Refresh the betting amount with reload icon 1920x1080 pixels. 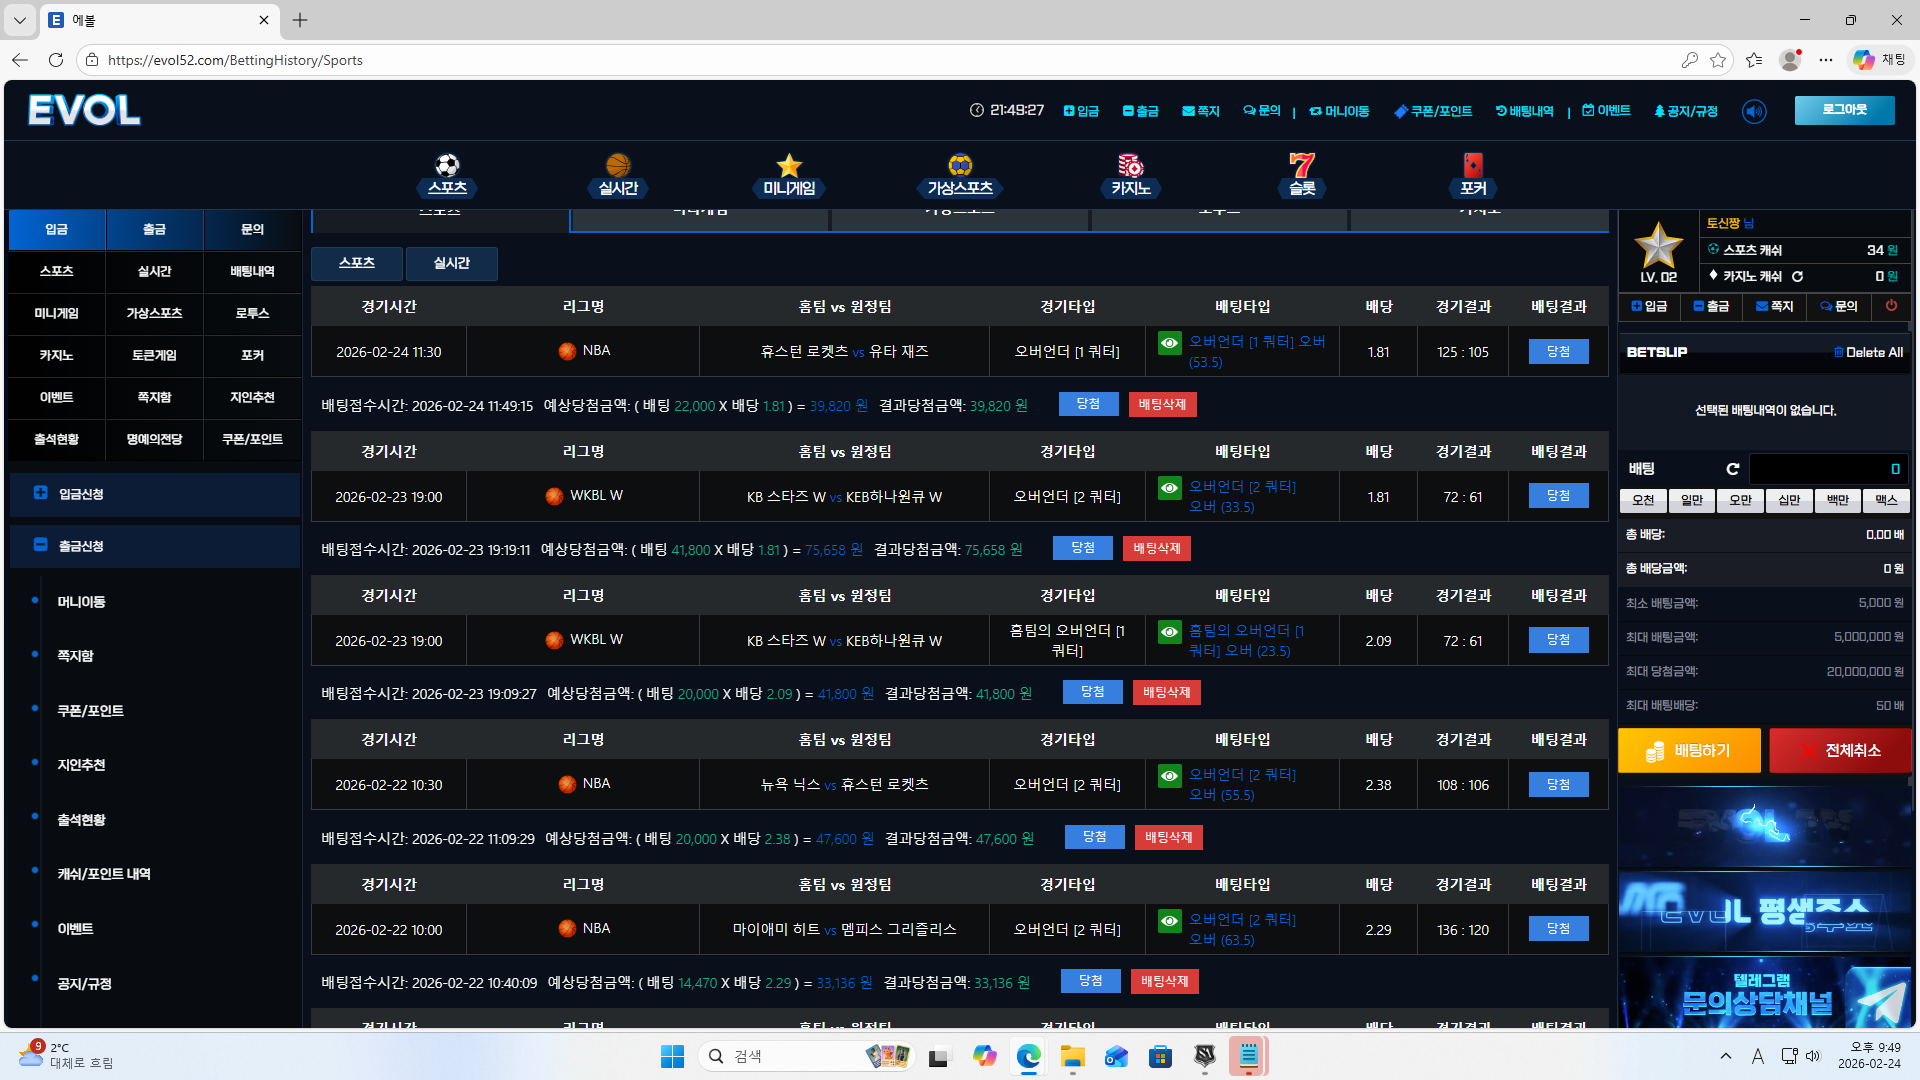[1732, 469]
